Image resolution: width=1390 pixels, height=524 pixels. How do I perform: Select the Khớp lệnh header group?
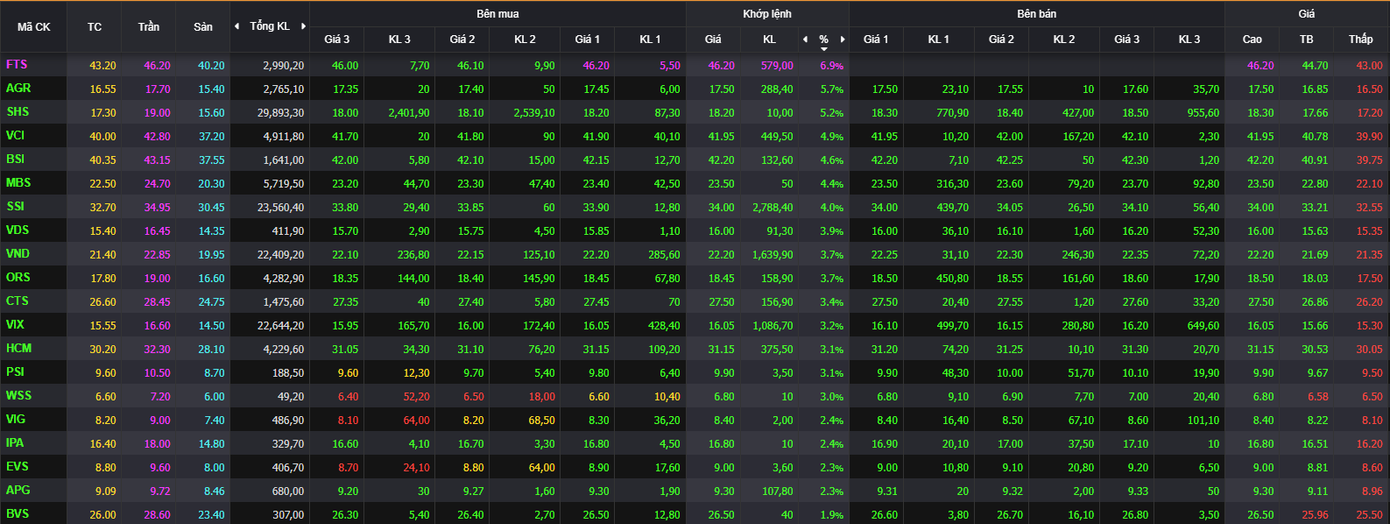click(767, 14)
